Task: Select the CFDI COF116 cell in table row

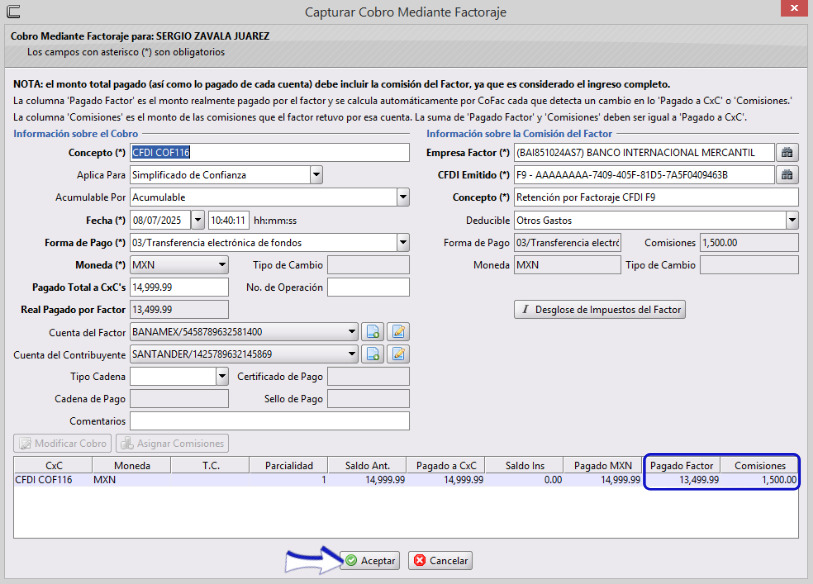Action: [x=53, y=480]
